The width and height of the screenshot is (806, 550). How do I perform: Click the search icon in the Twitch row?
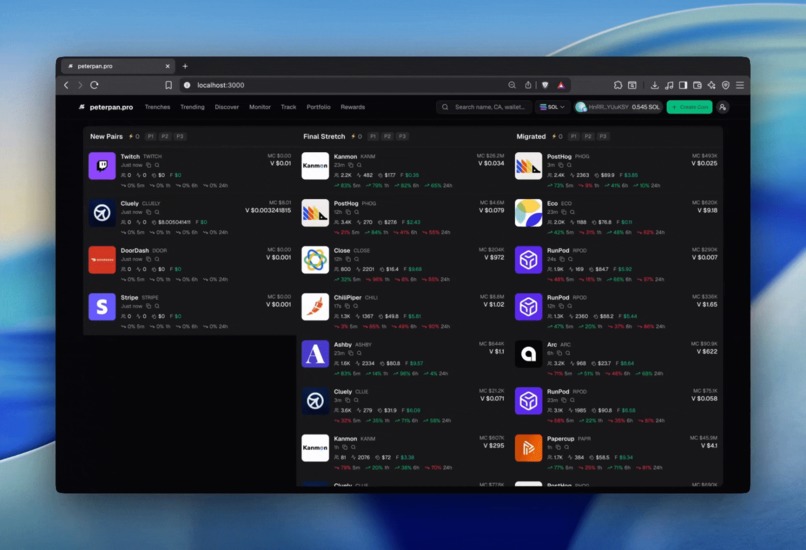point(157,165)
